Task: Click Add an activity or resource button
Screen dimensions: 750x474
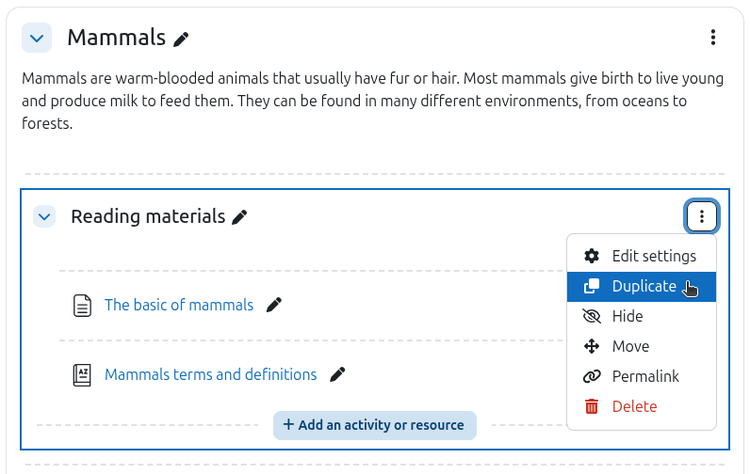Action: (374, 425)
